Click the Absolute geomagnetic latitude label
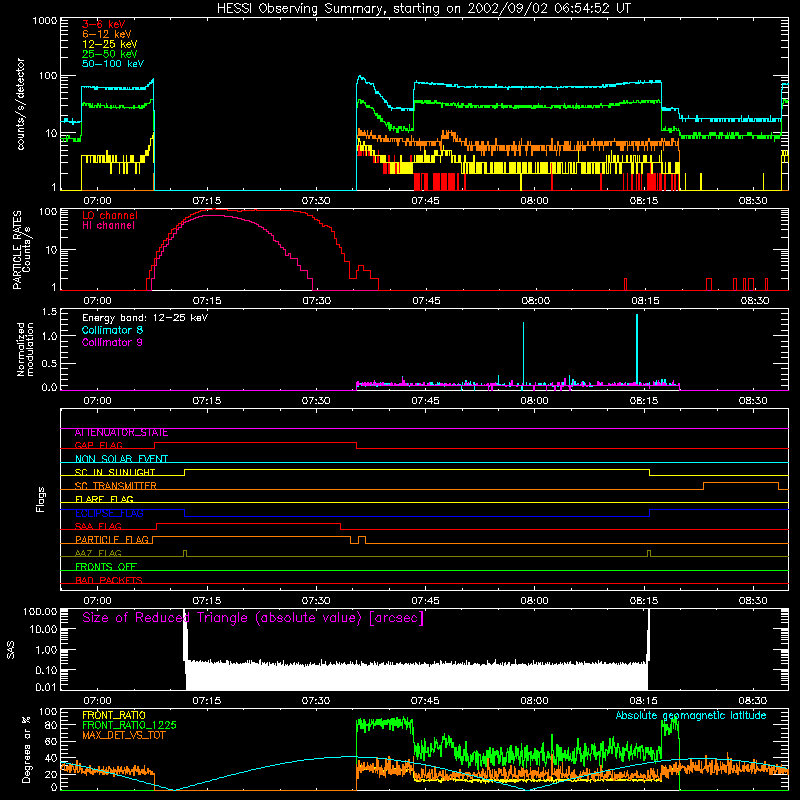800x800 pixels. point(691,716)
